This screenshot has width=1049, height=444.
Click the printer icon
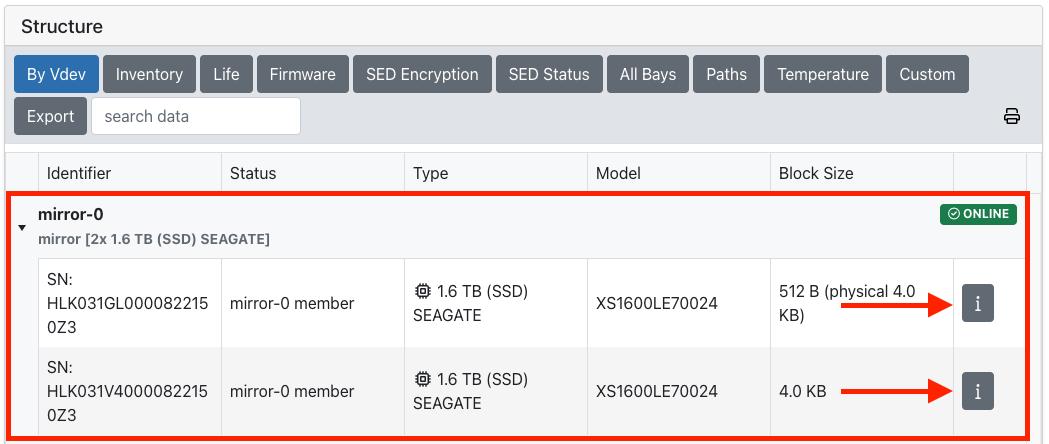[x=1011, y=116]
